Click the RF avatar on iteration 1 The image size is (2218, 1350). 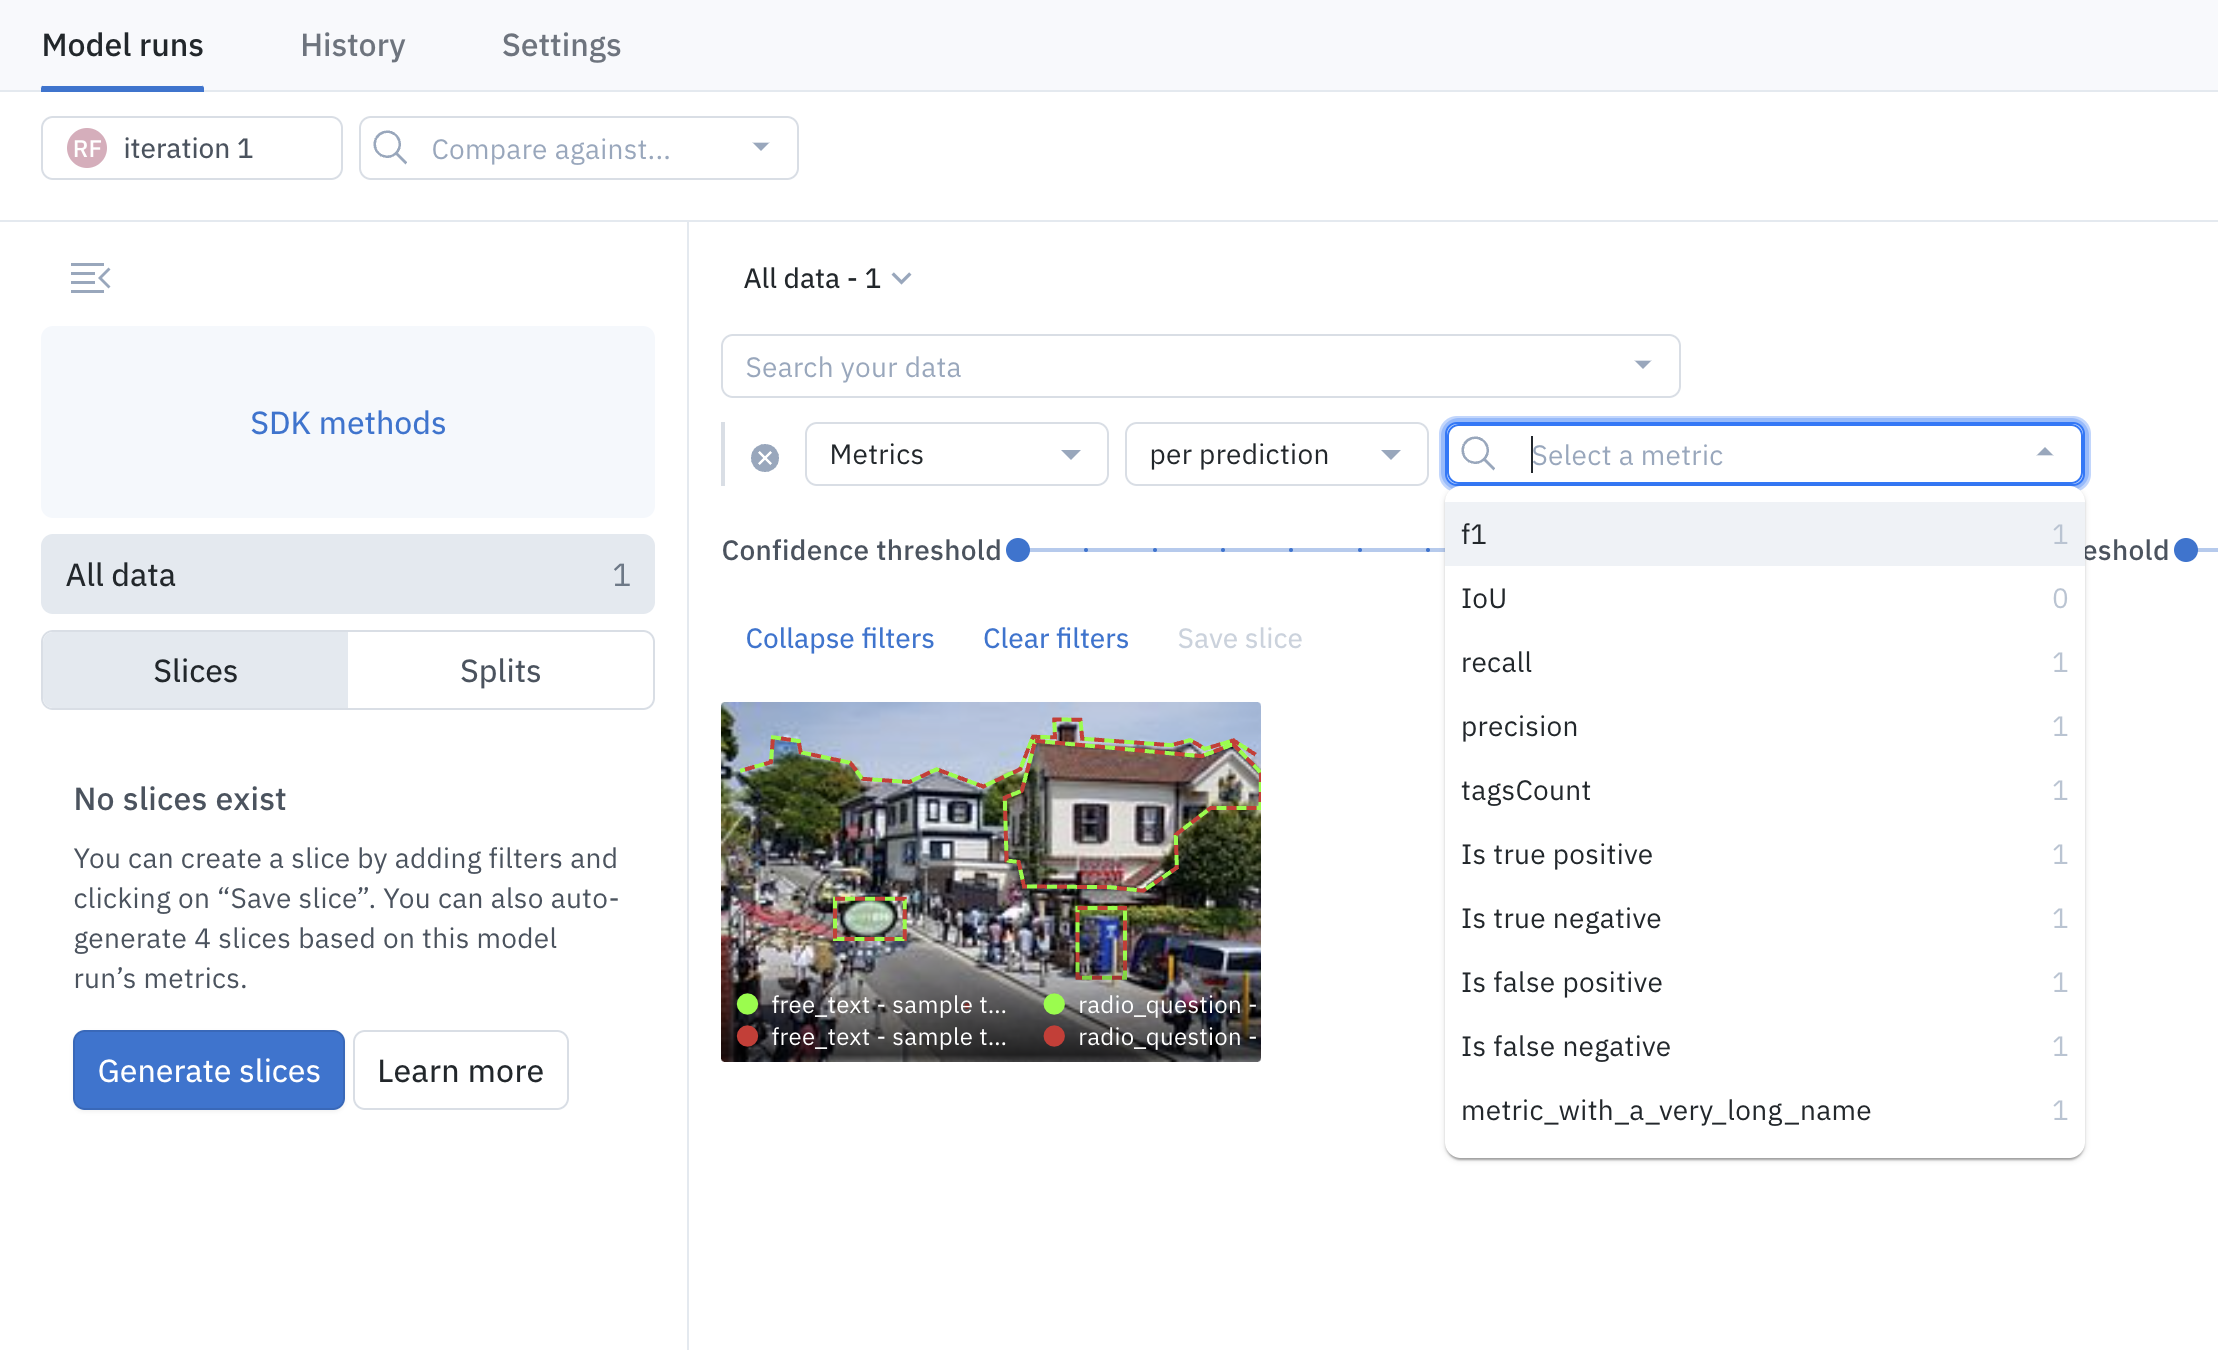tap(87, 148)
